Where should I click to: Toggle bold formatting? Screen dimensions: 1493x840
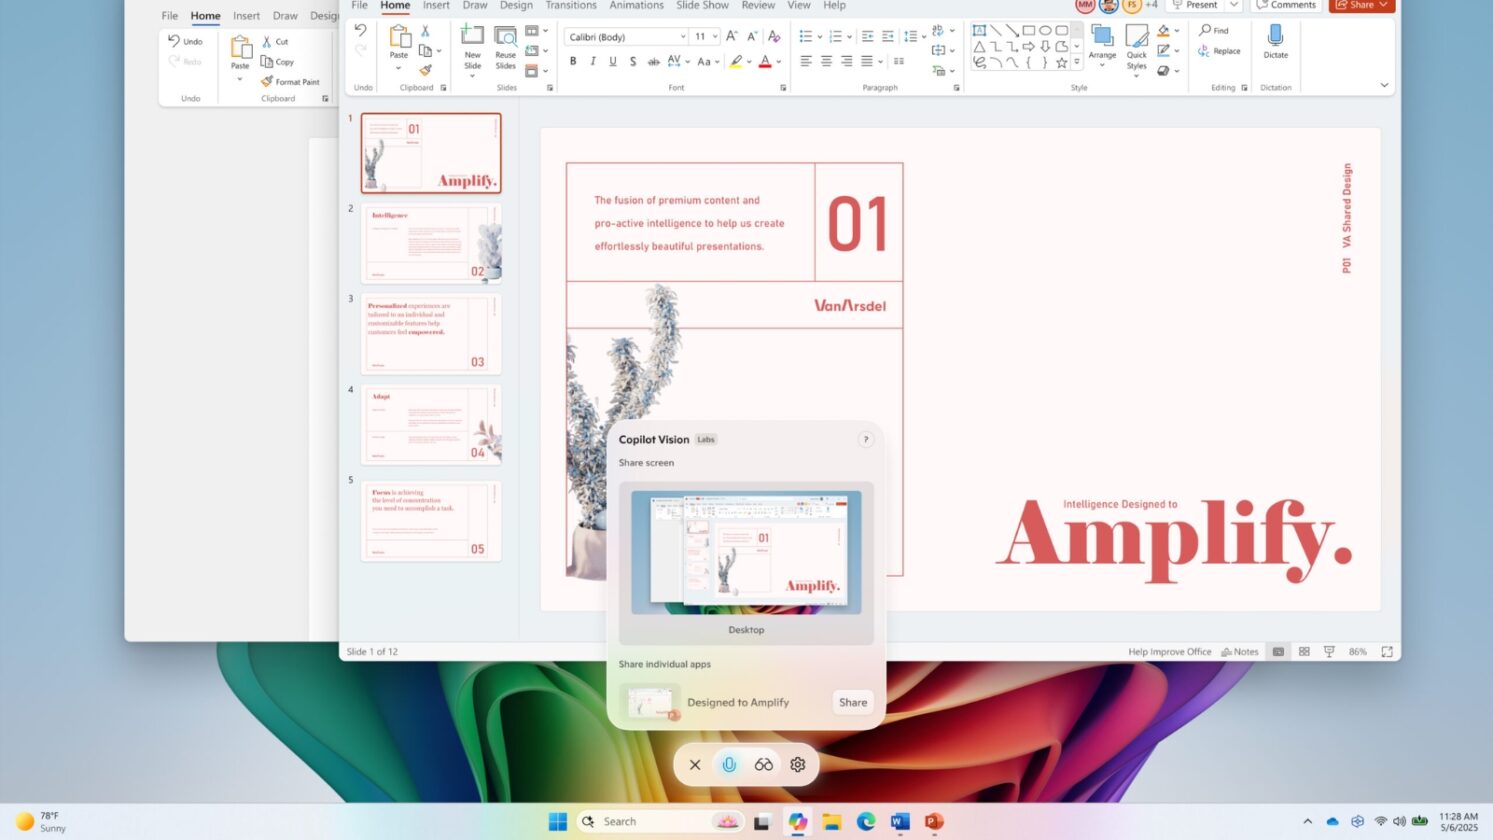pyautogui.click(x=572, y=61)
